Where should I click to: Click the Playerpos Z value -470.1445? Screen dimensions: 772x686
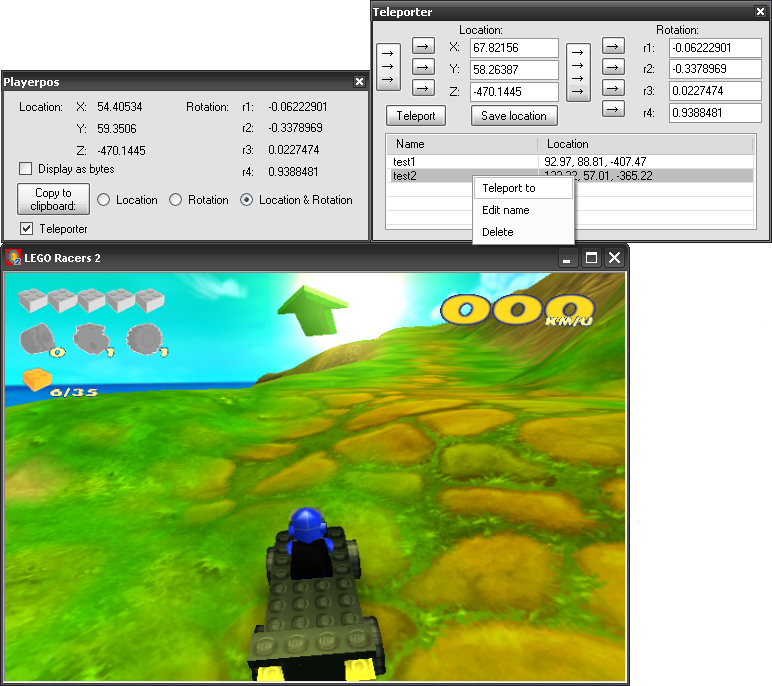point(121,151)
